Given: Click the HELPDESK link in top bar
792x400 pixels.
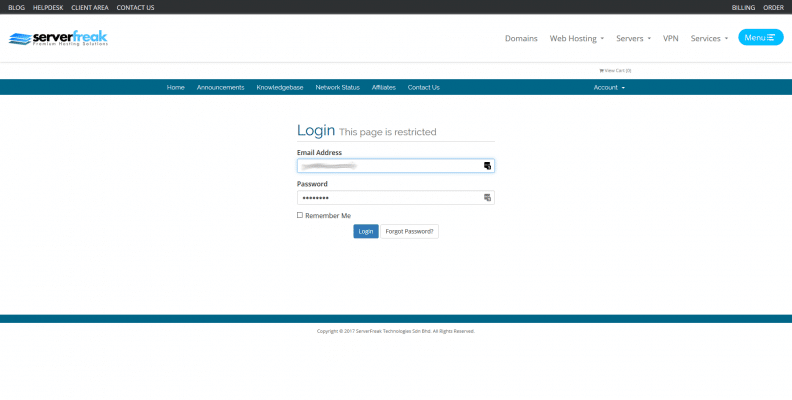Looking at the screenshot, I should [48, 7].
